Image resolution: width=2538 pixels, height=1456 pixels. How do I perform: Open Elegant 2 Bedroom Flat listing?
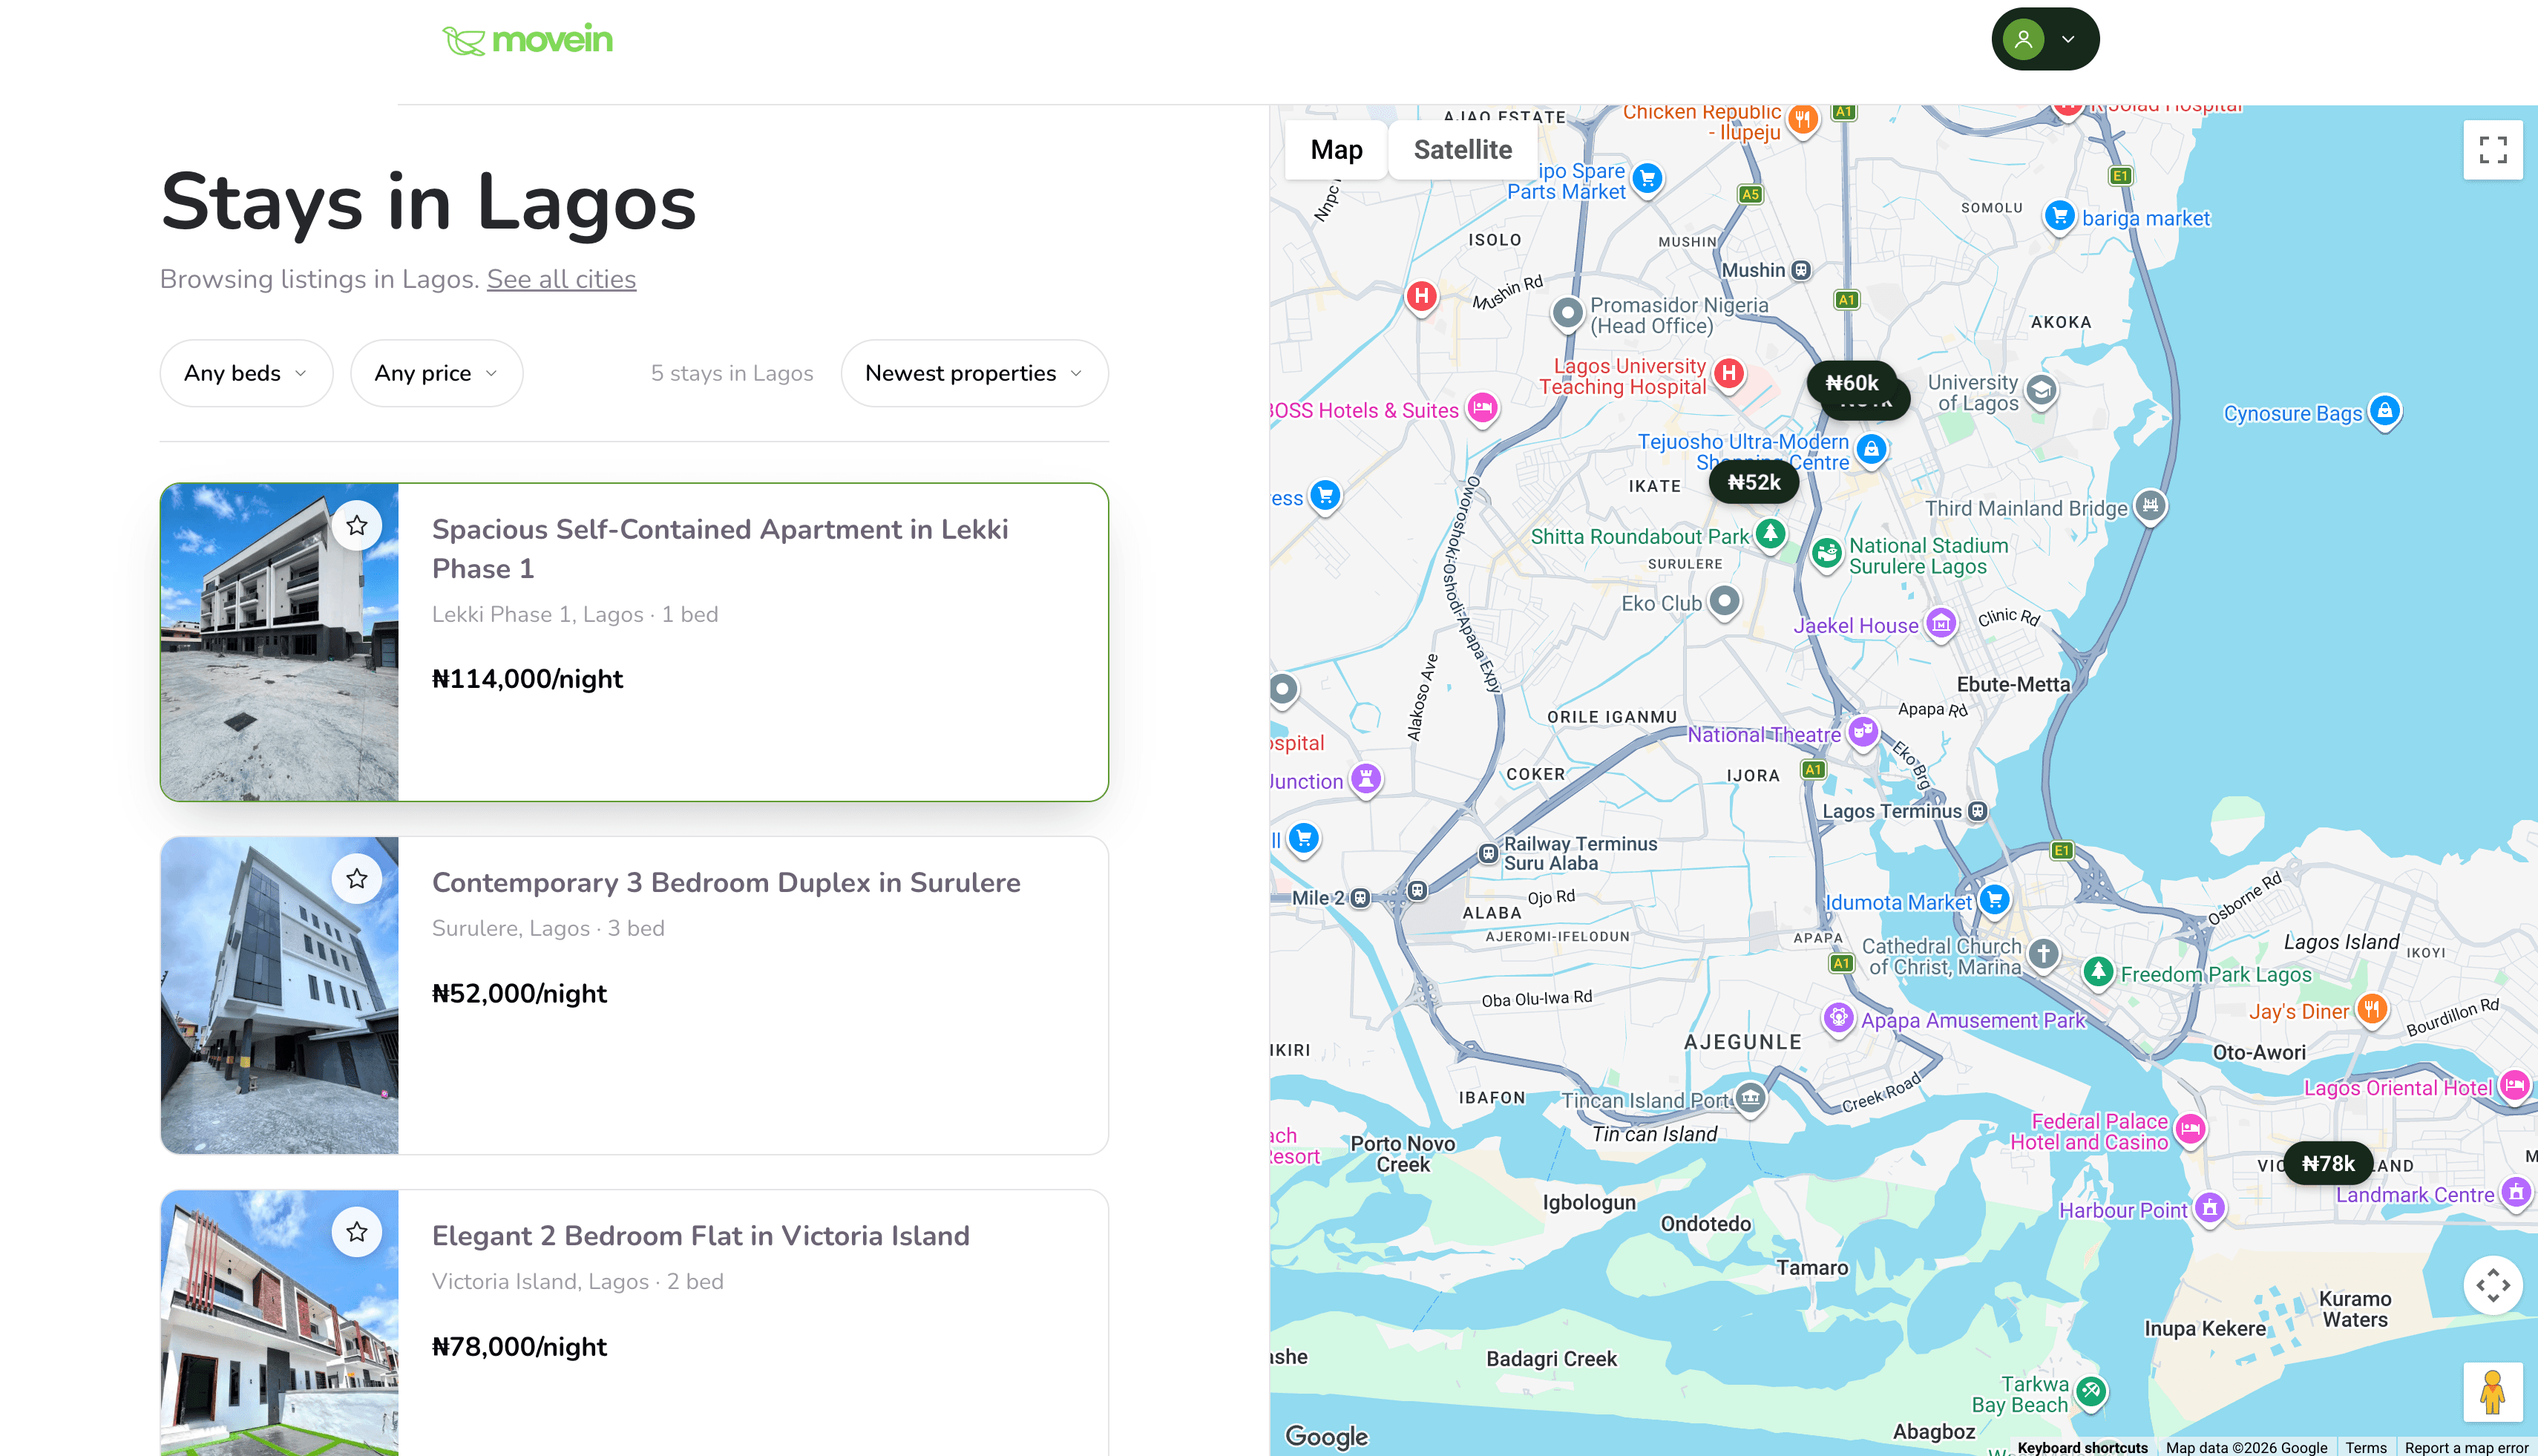(x=700, y=1236)
